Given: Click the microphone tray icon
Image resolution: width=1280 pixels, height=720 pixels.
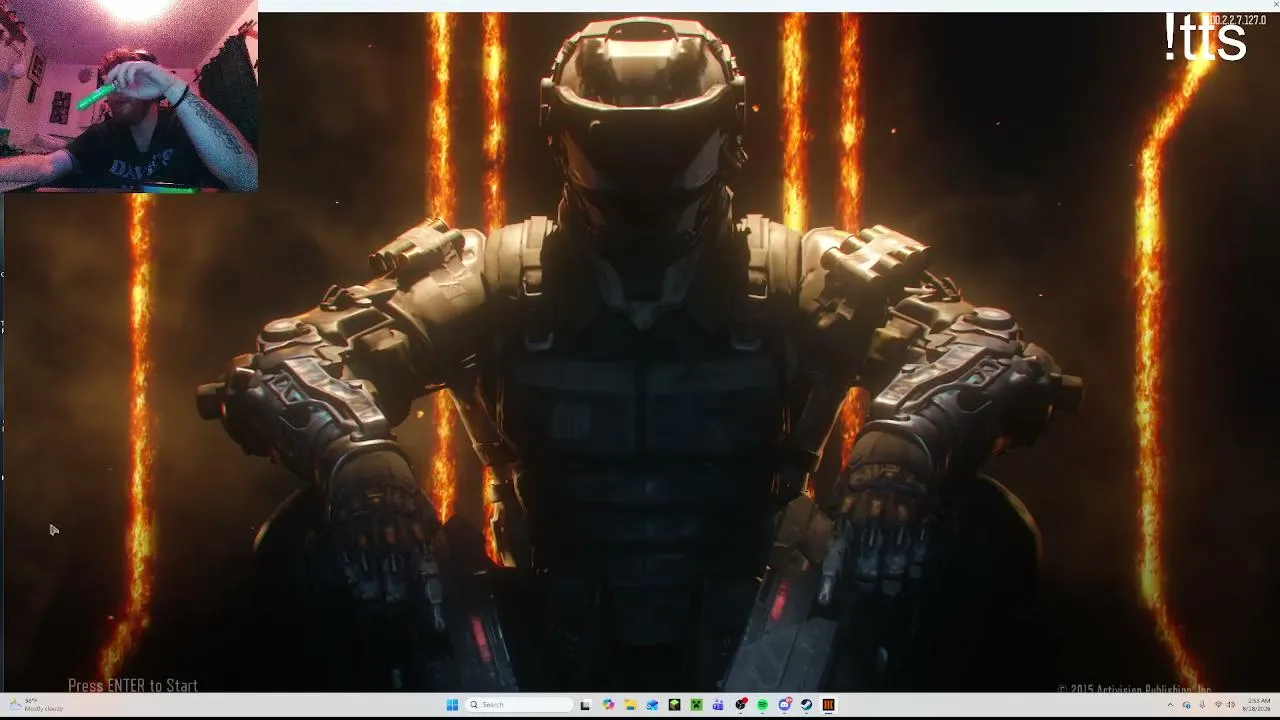Looking at the screenshot, I should pyautogui.click(x=1201, y=705).
